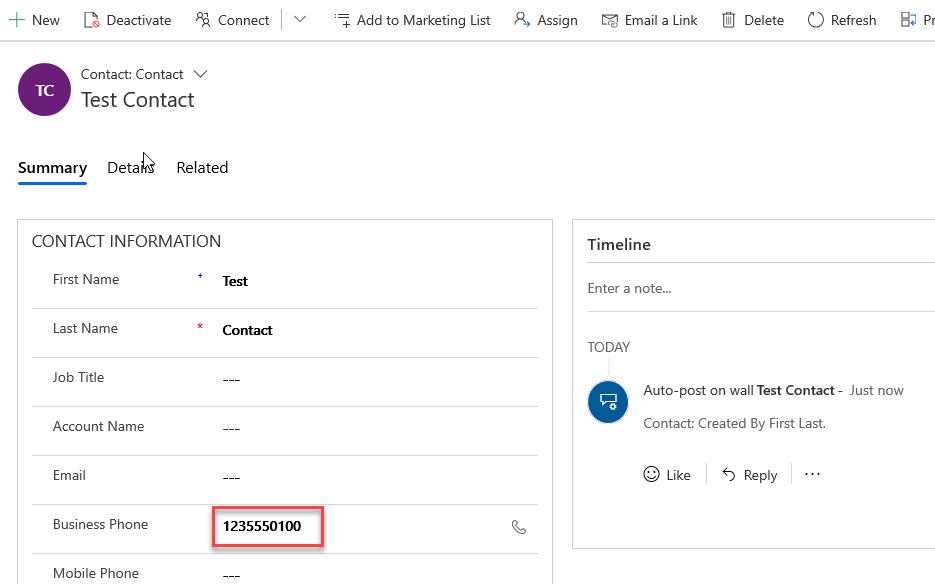Viewport: 935px width, 584px height.
Task: Click the Assign command label
Action: point(558,21)
